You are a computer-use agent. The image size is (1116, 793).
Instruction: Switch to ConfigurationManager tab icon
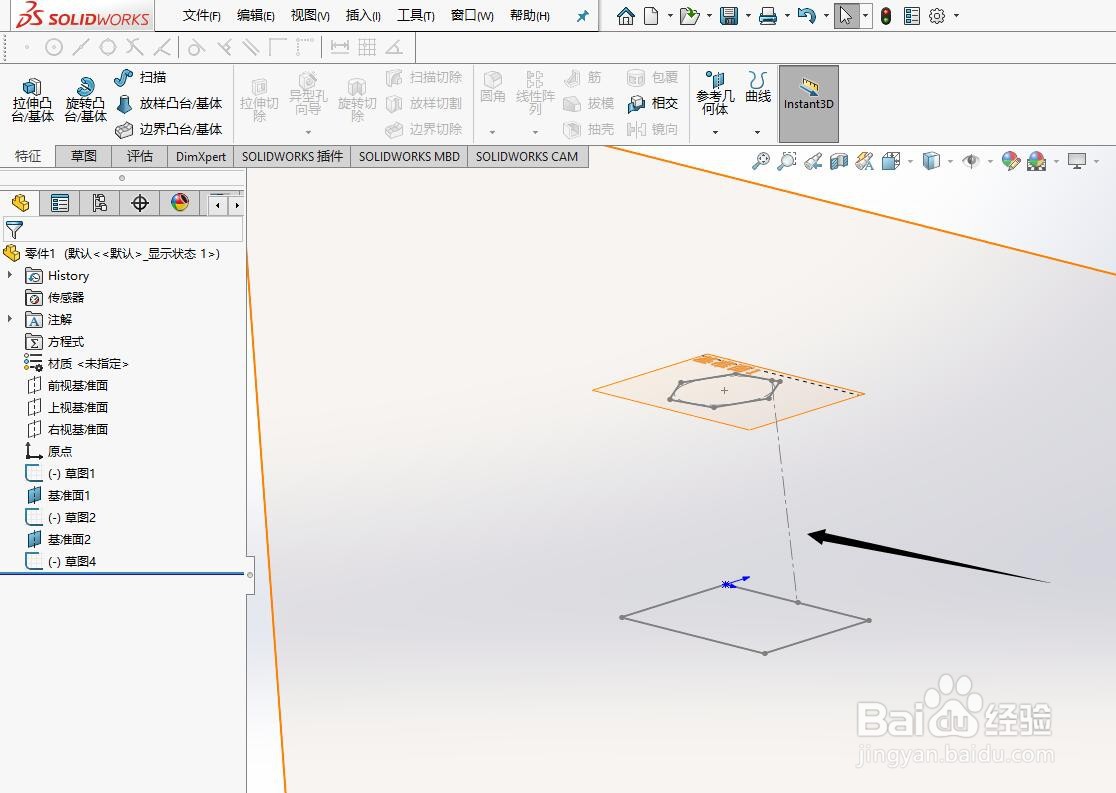(x=100, y=204)
